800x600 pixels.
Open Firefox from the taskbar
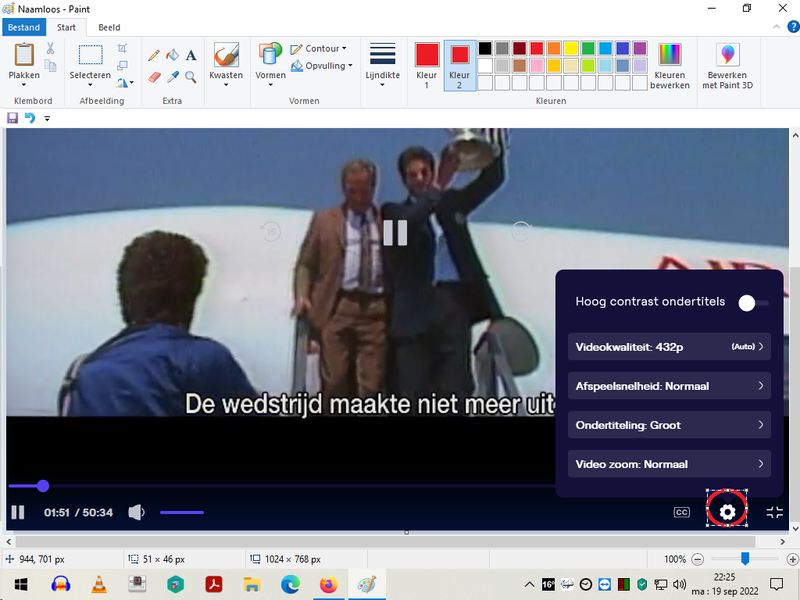click(329, 584)
